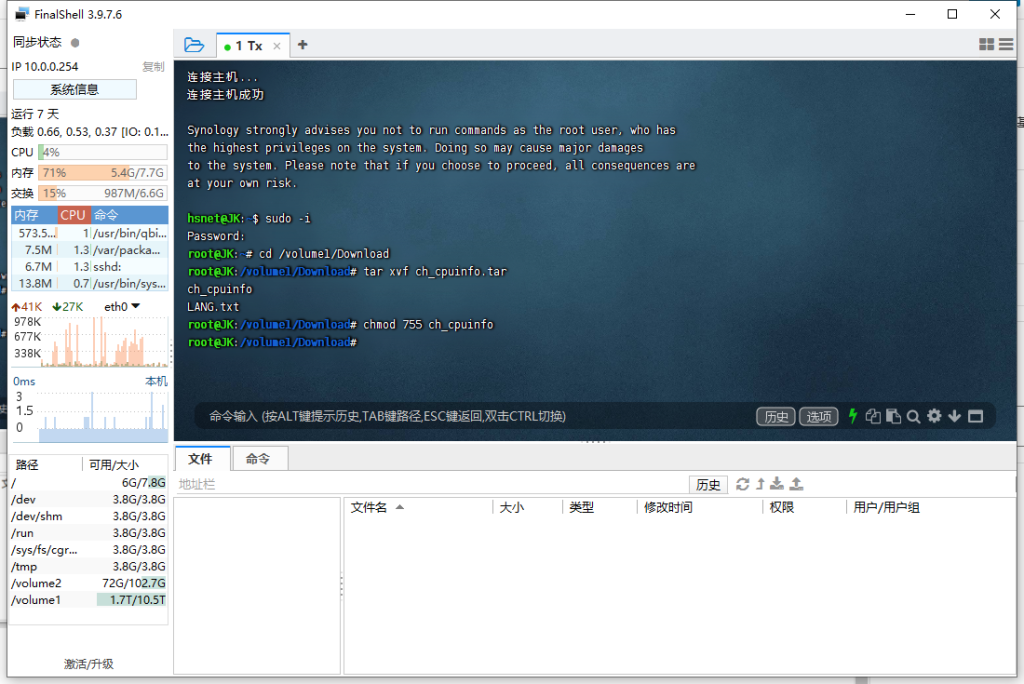1024x684 pixels.
Task: Click the 可用/大小 column header
Action: pos(124,464)
